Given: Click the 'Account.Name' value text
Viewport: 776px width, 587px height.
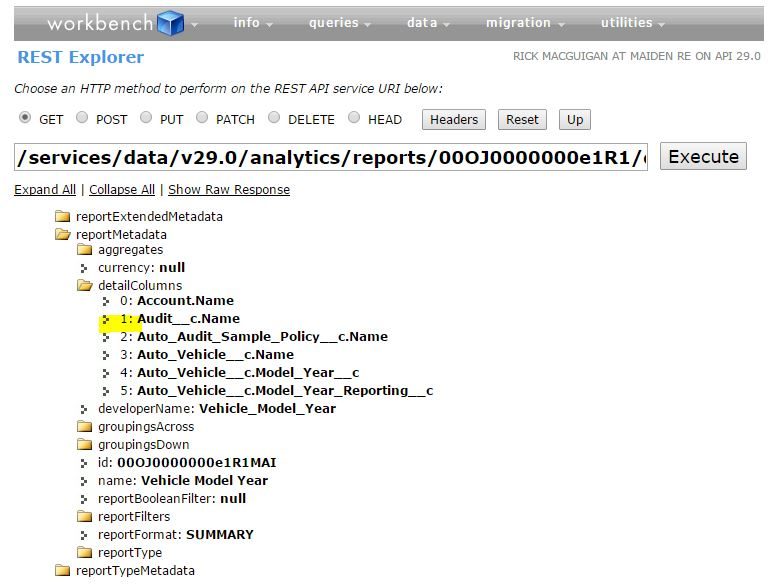Looking at the screenshot, I should 186,300.
